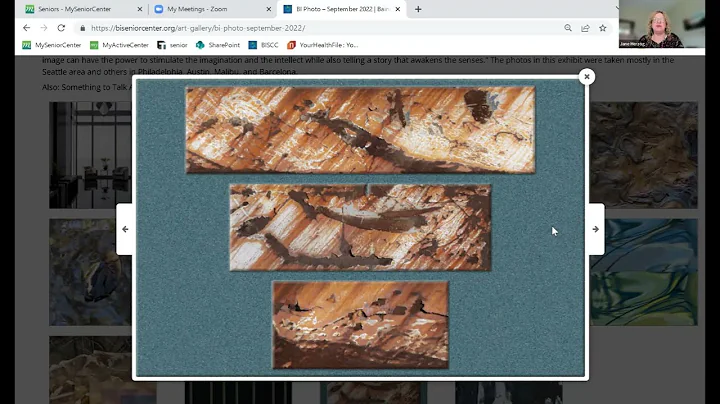Click the site lock icon

click(83, 28)
